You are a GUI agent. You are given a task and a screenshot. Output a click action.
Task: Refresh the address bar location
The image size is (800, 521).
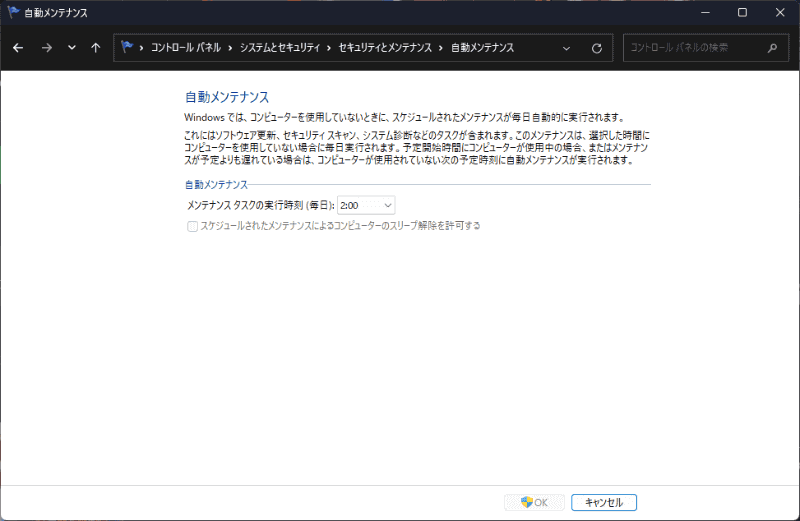tap(596, 48)
